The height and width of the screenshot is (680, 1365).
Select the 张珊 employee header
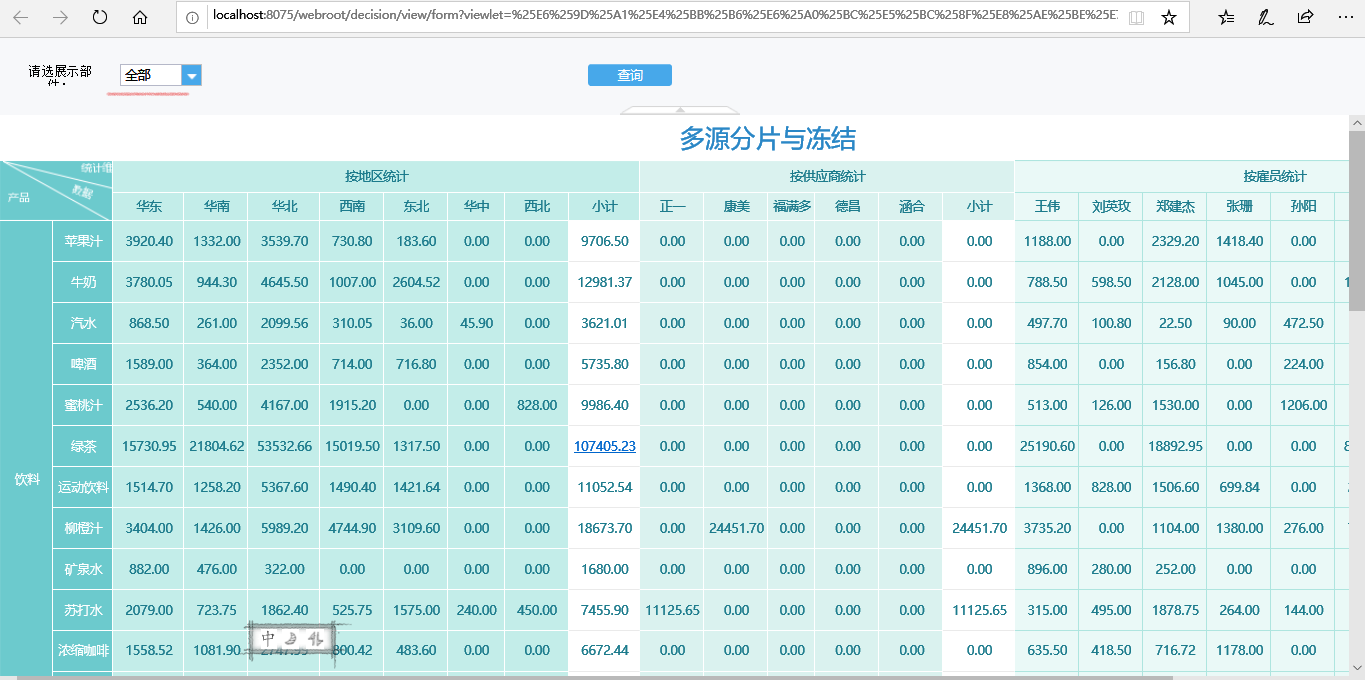coord(1239,206)
